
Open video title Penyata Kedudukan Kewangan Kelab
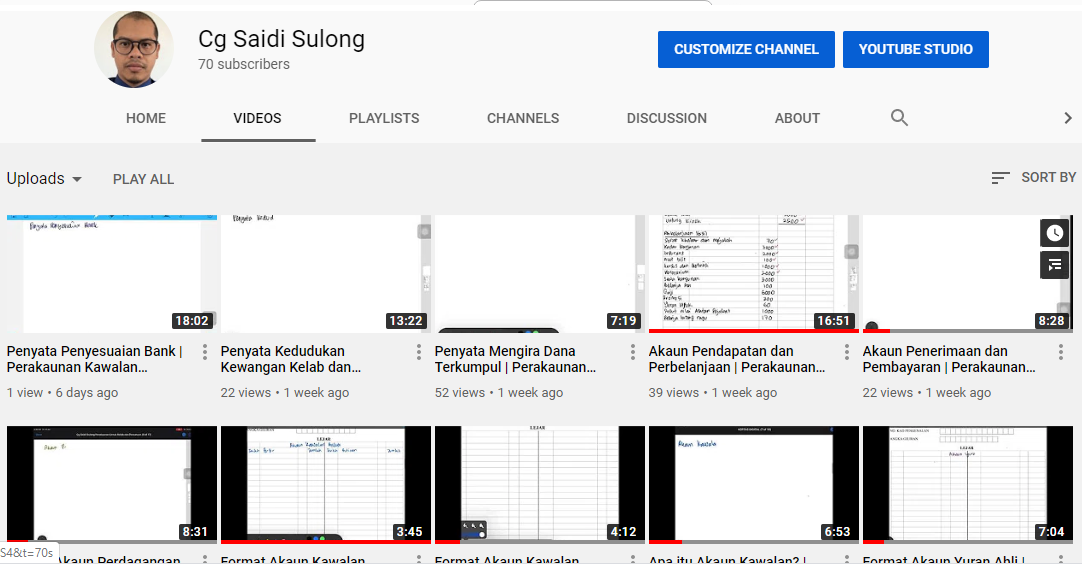[x=291, y=359]
